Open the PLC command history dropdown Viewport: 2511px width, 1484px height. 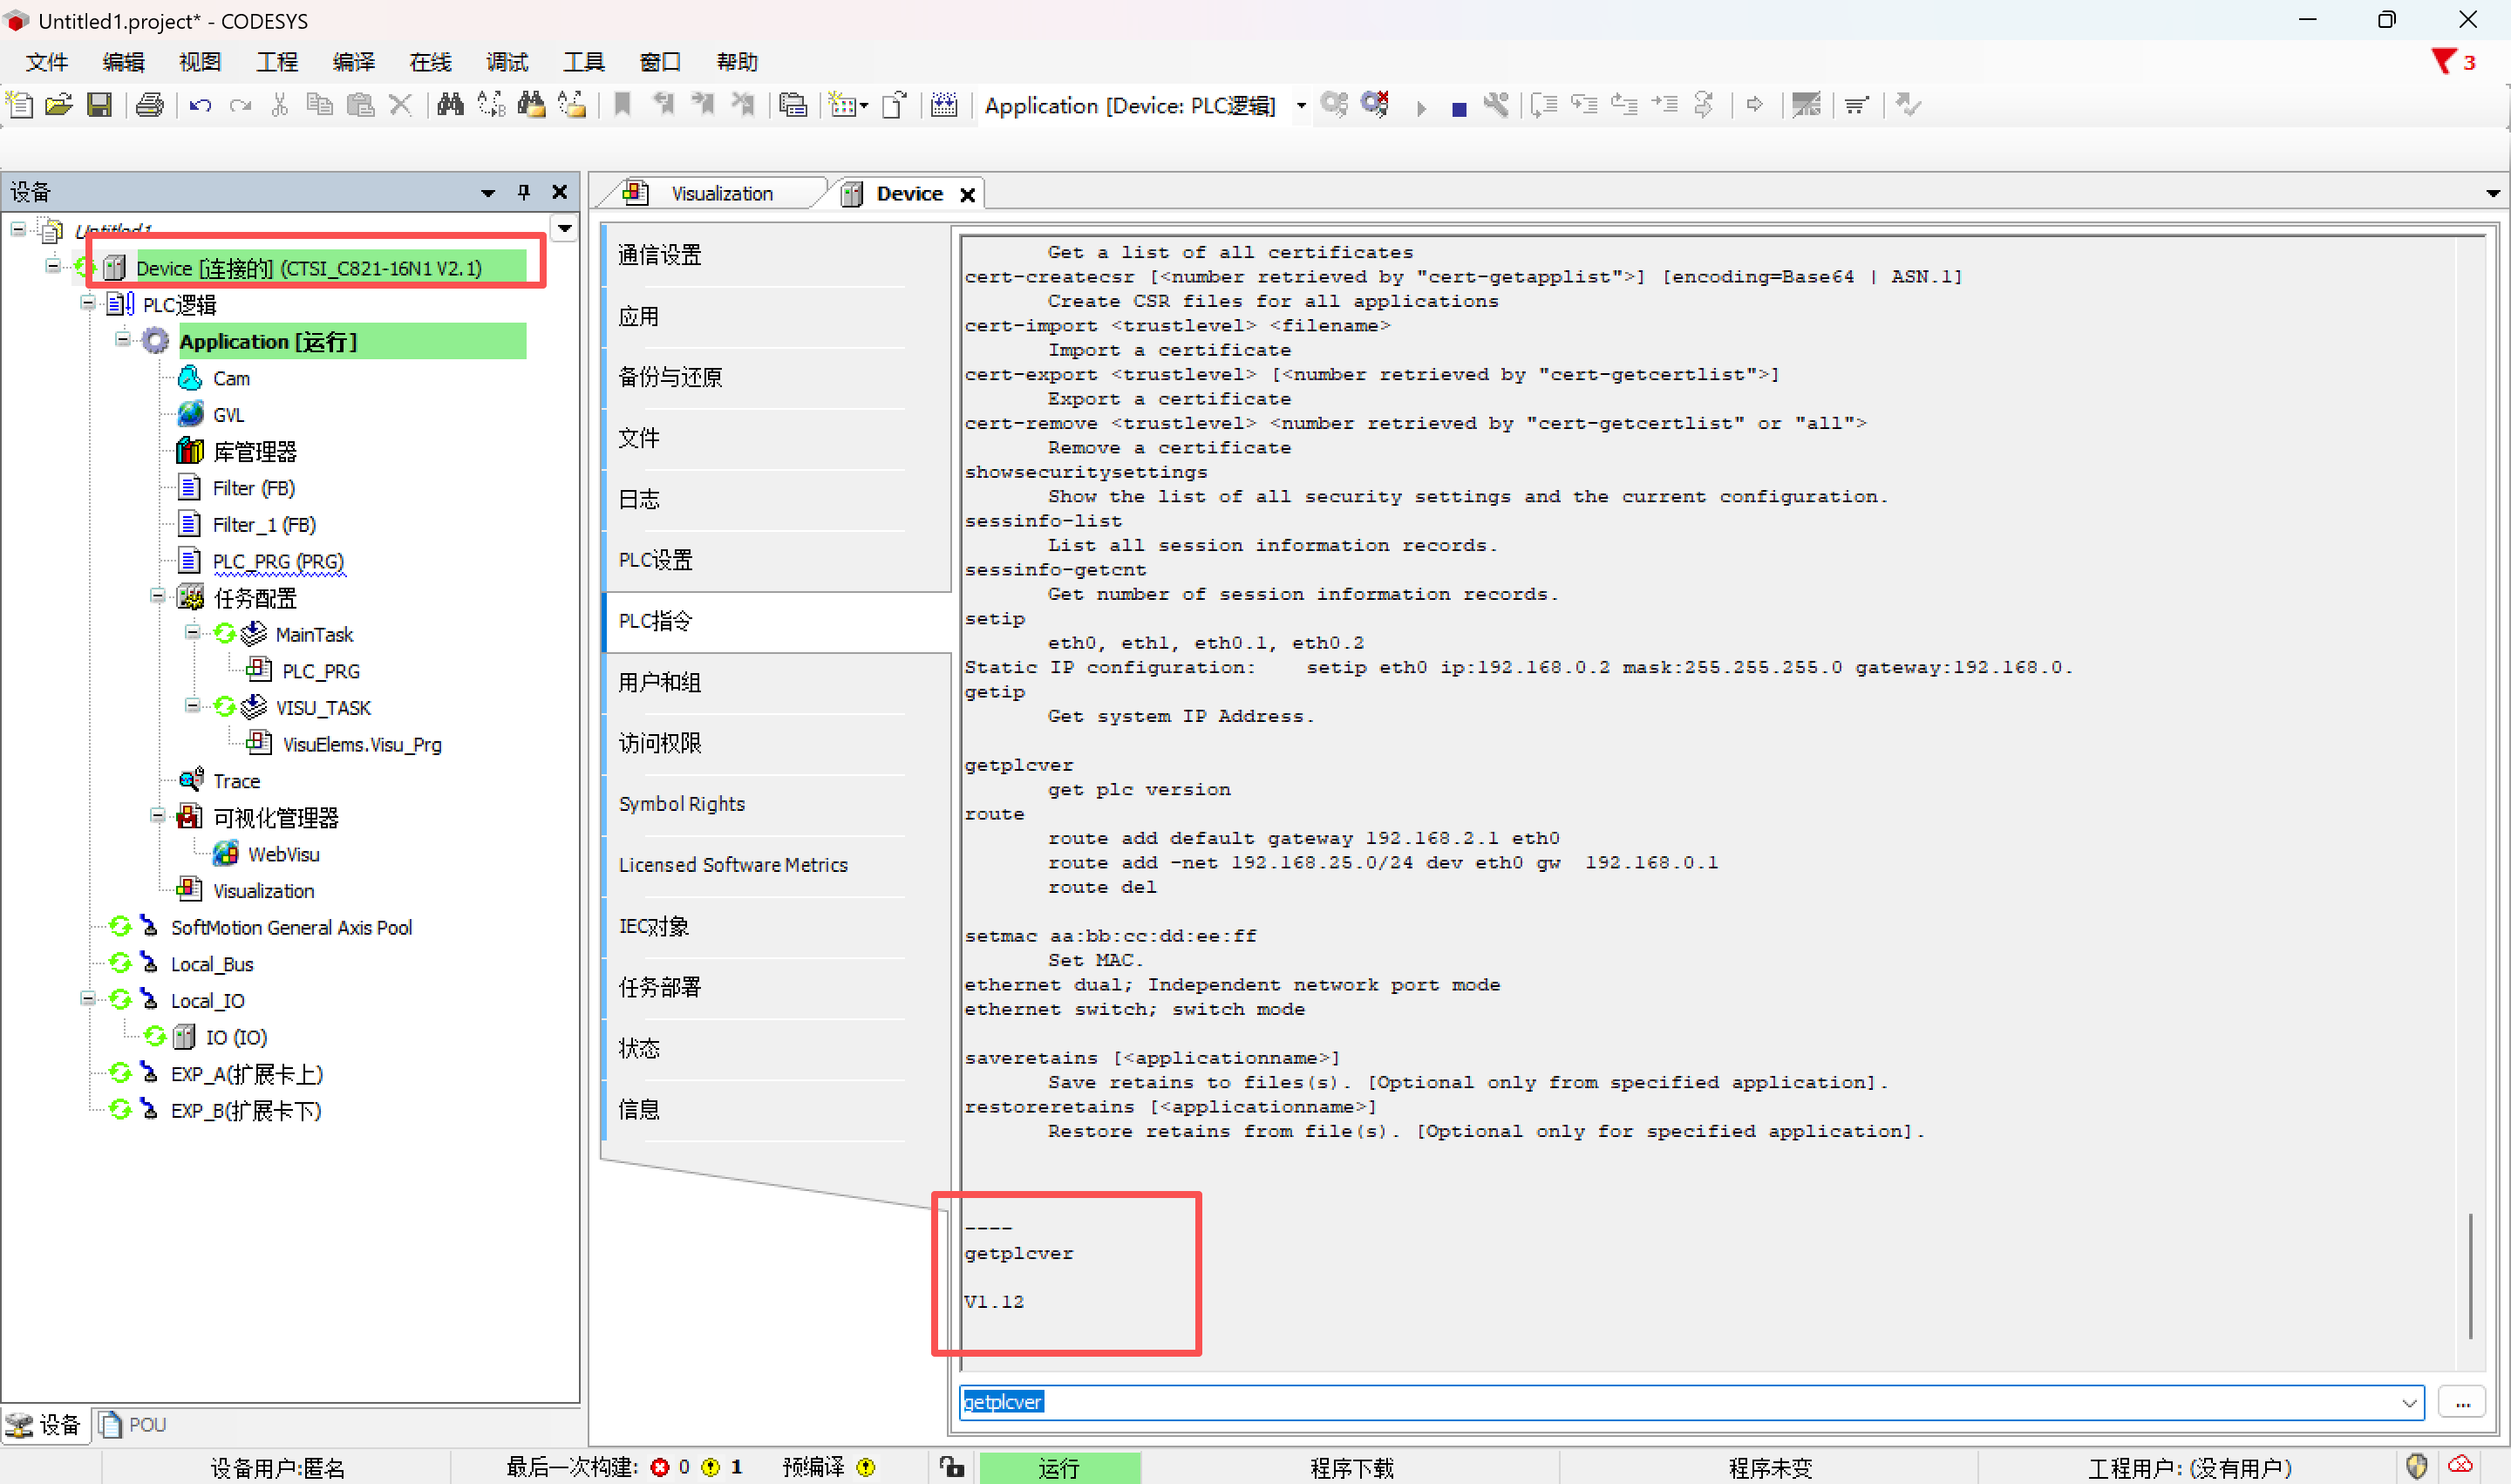pyautogui.click(x=2409, y=1403)
